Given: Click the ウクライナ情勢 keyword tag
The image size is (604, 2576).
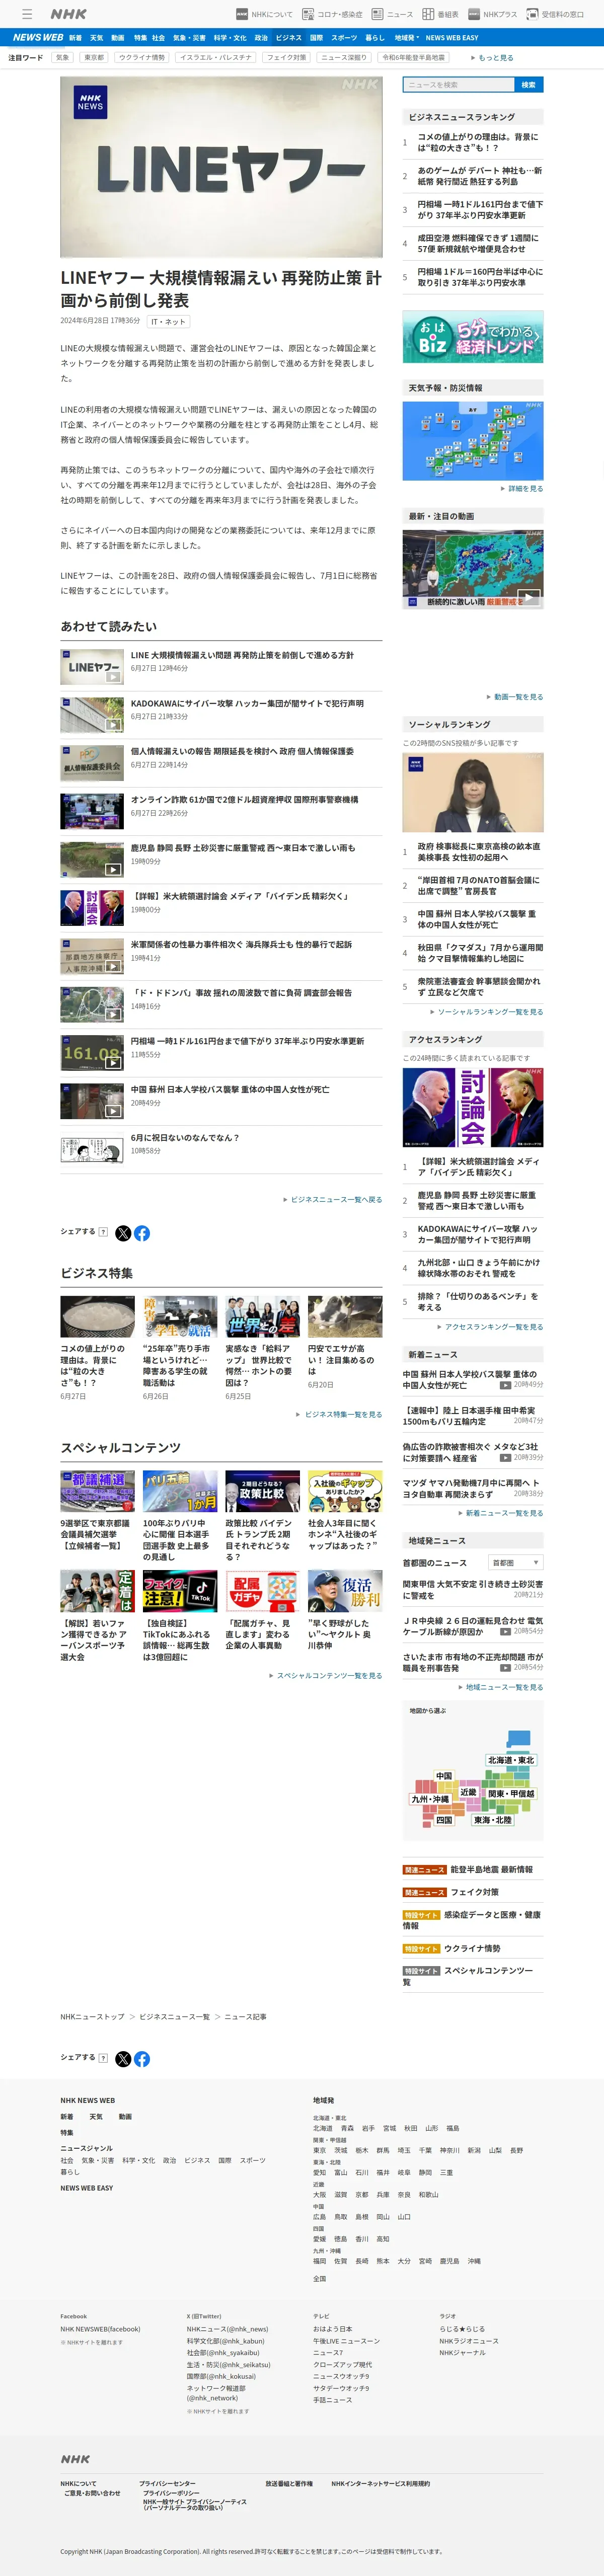Looking at the screenshot, I should [x=142, y=58].
